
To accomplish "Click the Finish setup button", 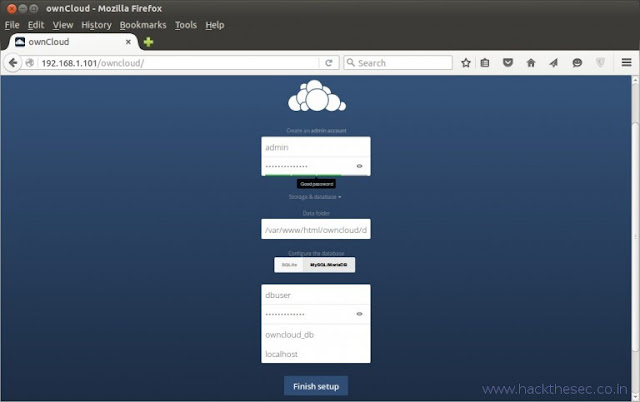I will (x=316, y=386).
